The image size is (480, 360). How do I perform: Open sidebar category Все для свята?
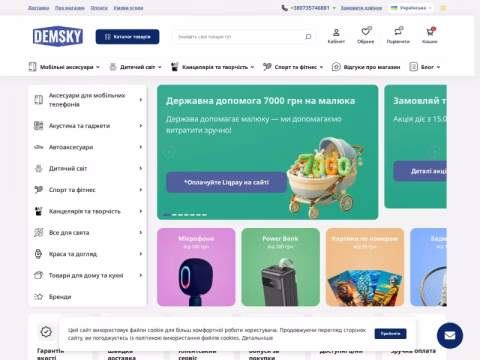[x=69, y=233]
